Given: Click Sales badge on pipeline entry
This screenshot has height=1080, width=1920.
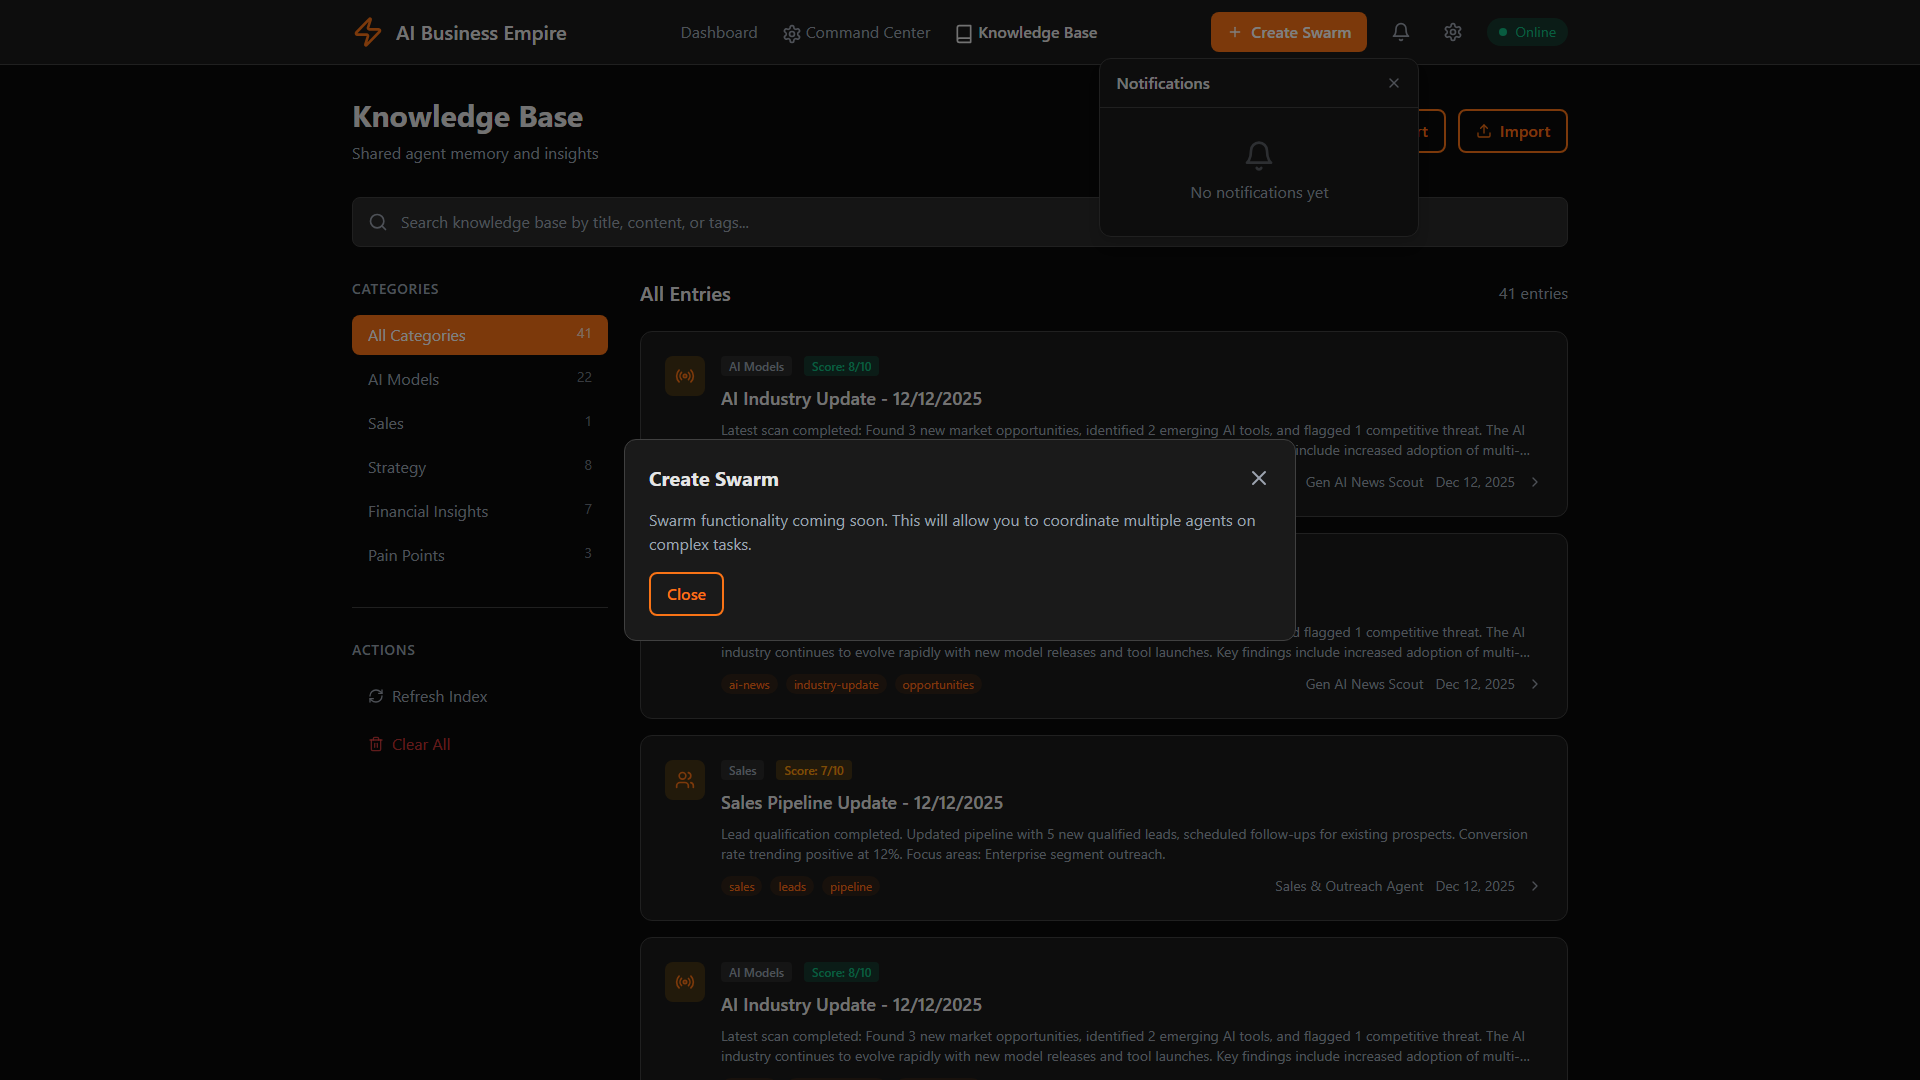Looking at the screenshot, I should (742, 770).
